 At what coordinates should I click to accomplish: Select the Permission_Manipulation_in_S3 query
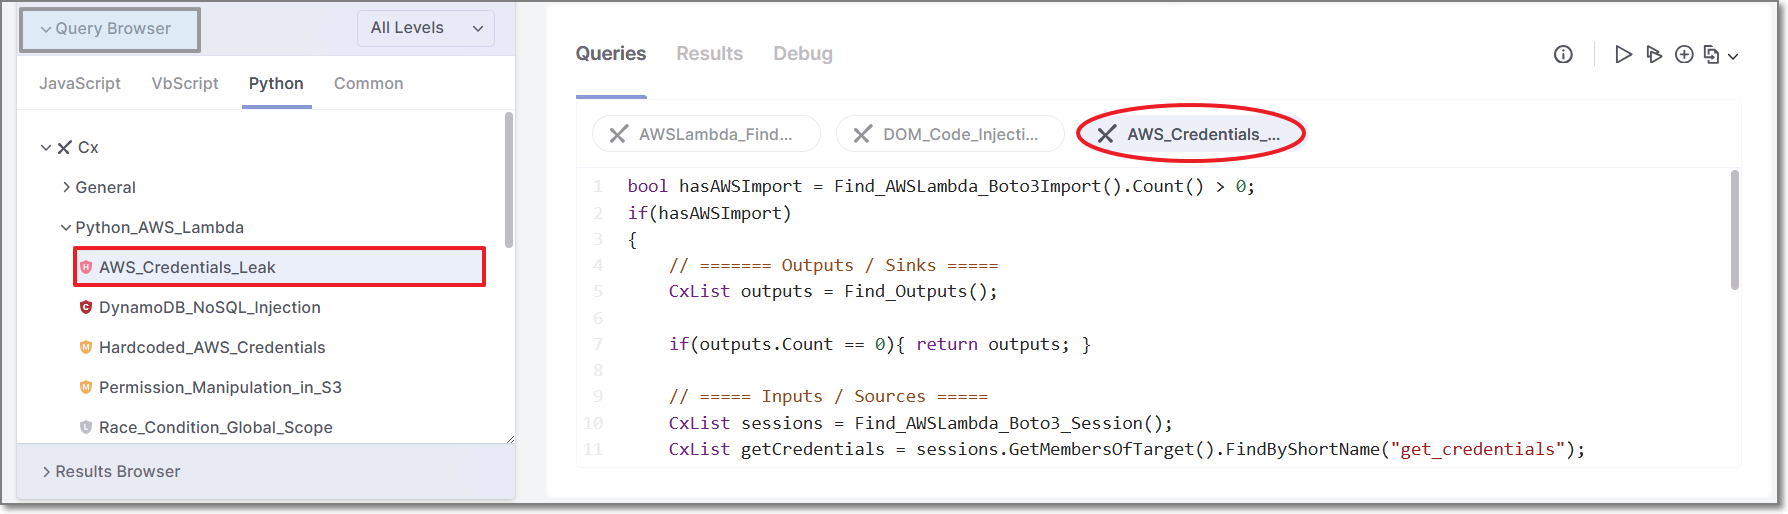(220, 387)
